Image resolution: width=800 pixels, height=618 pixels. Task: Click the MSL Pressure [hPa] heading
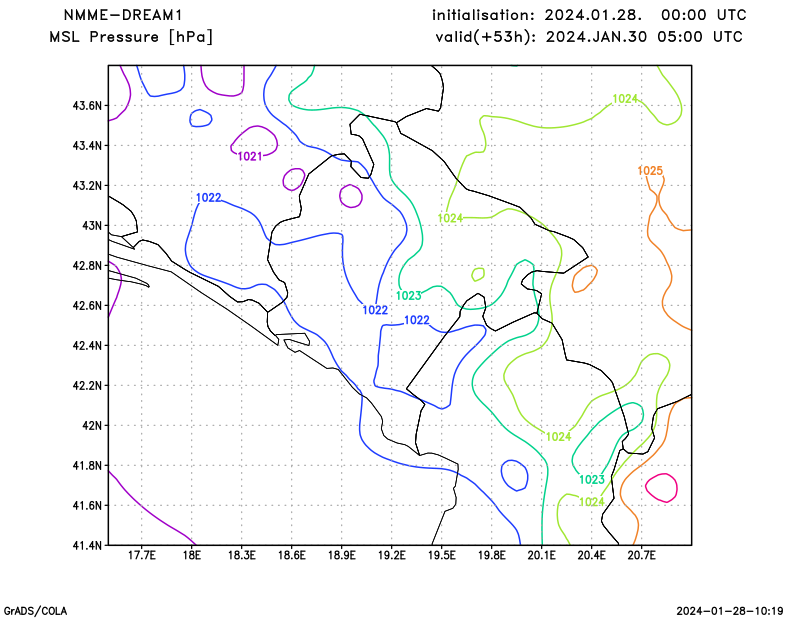pyautogui.click(x=131, y=37)
